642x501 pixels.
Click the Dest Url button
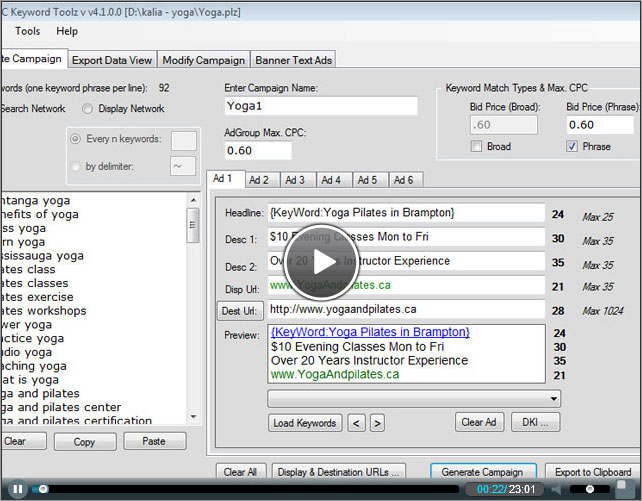(240, 311)
